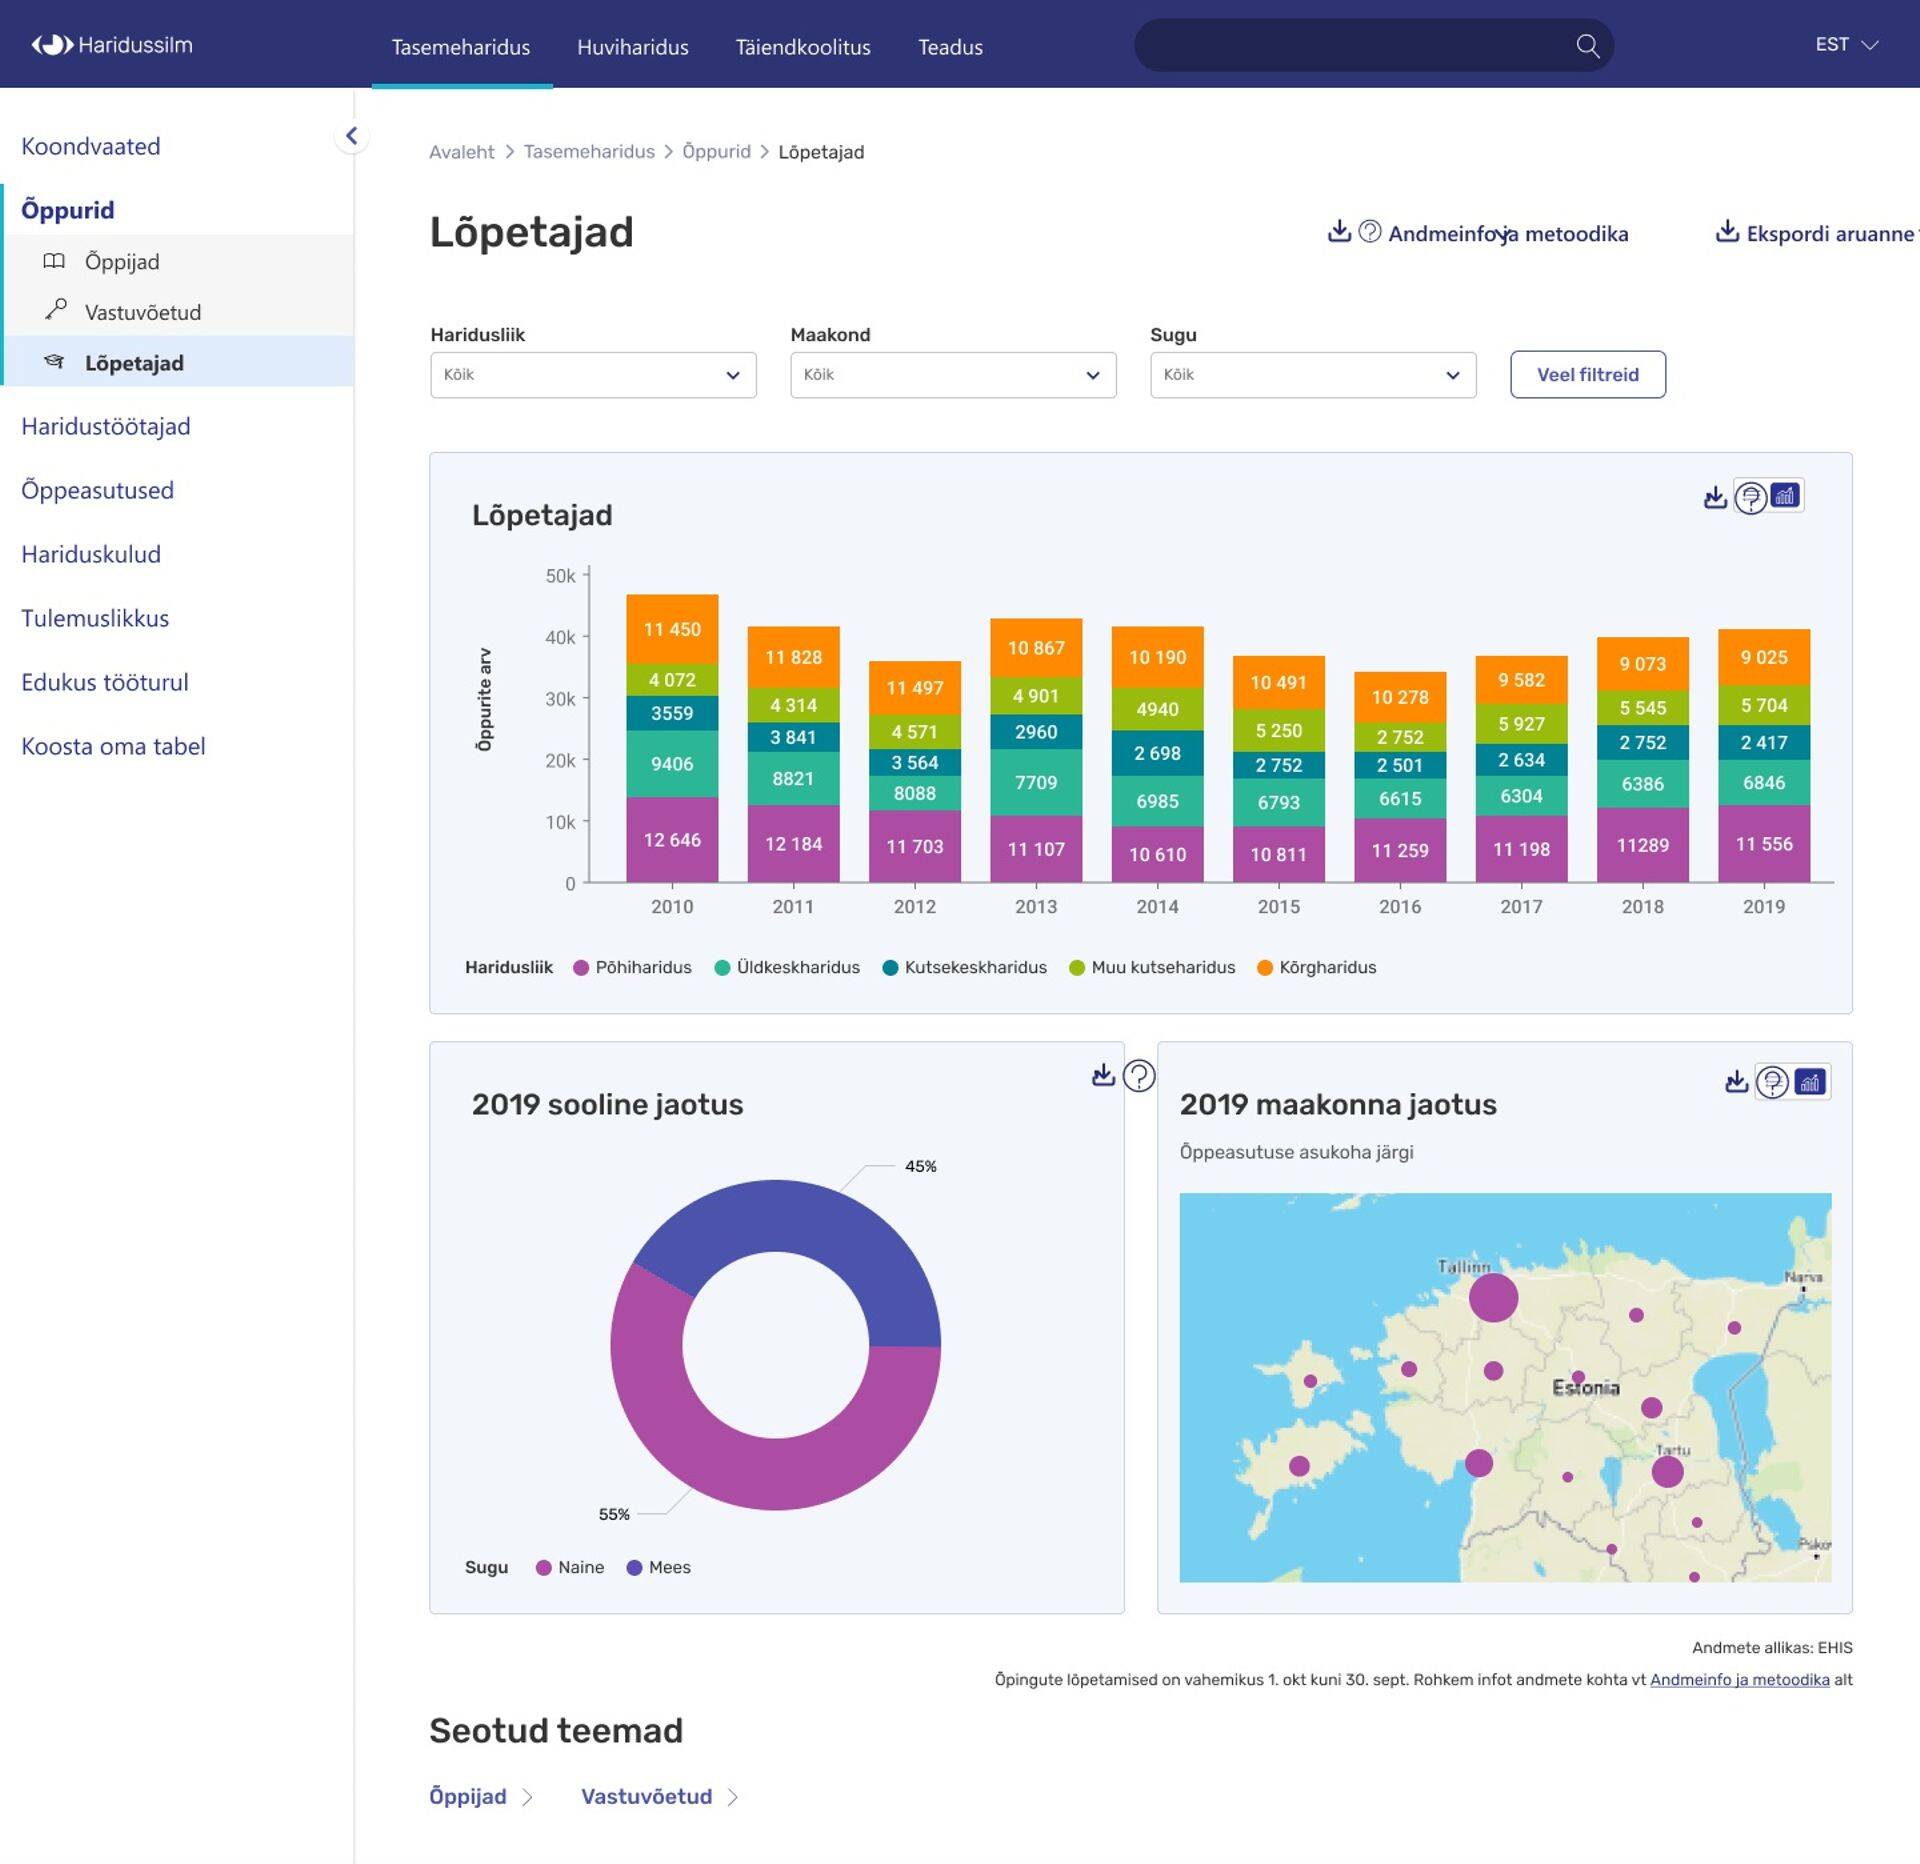Click Ekspordi aruanne download icon
Viewport: 1920px width, 1864px height.
click(1726, 233)
